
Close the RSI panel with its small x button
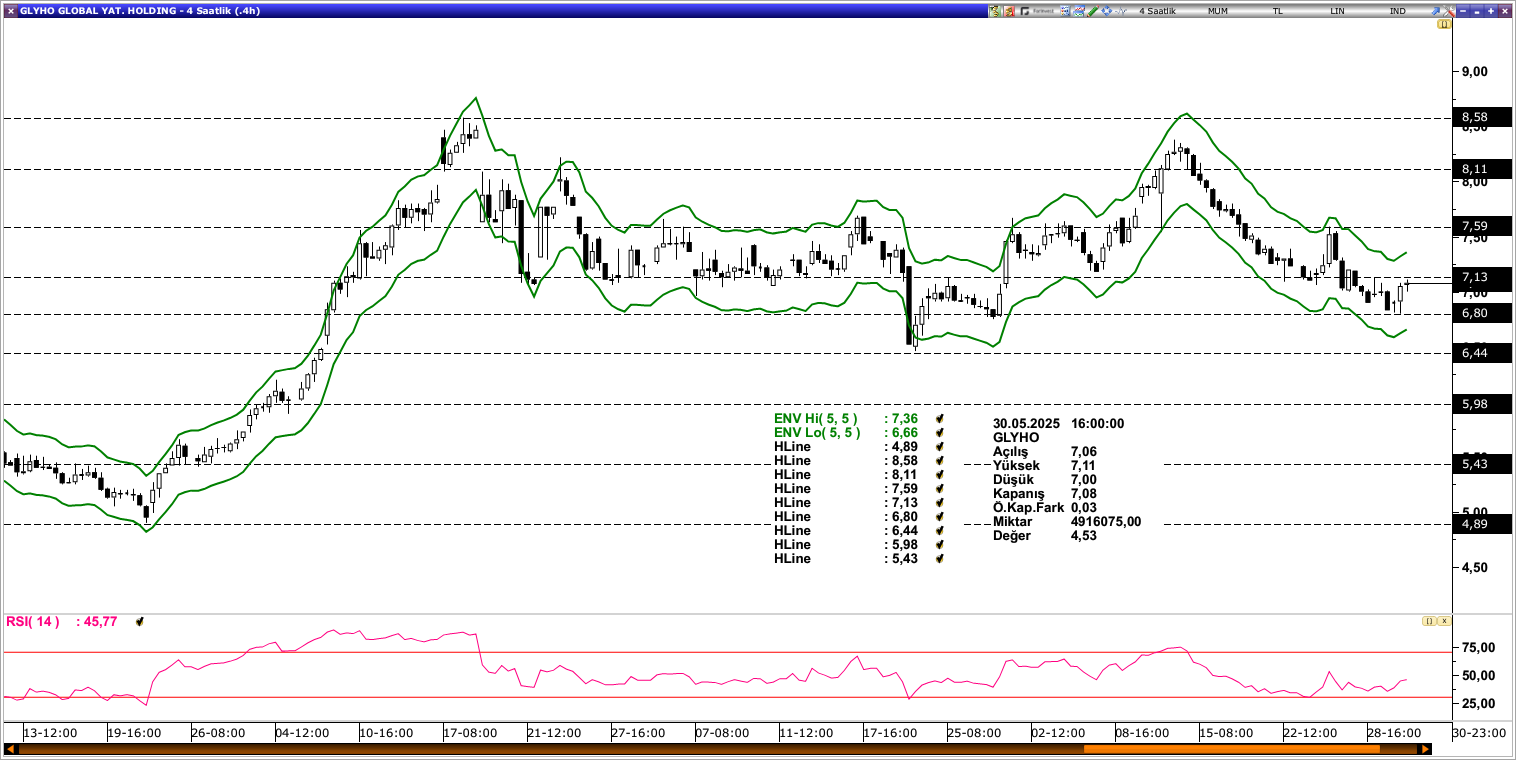click(x=1445, y=621)
